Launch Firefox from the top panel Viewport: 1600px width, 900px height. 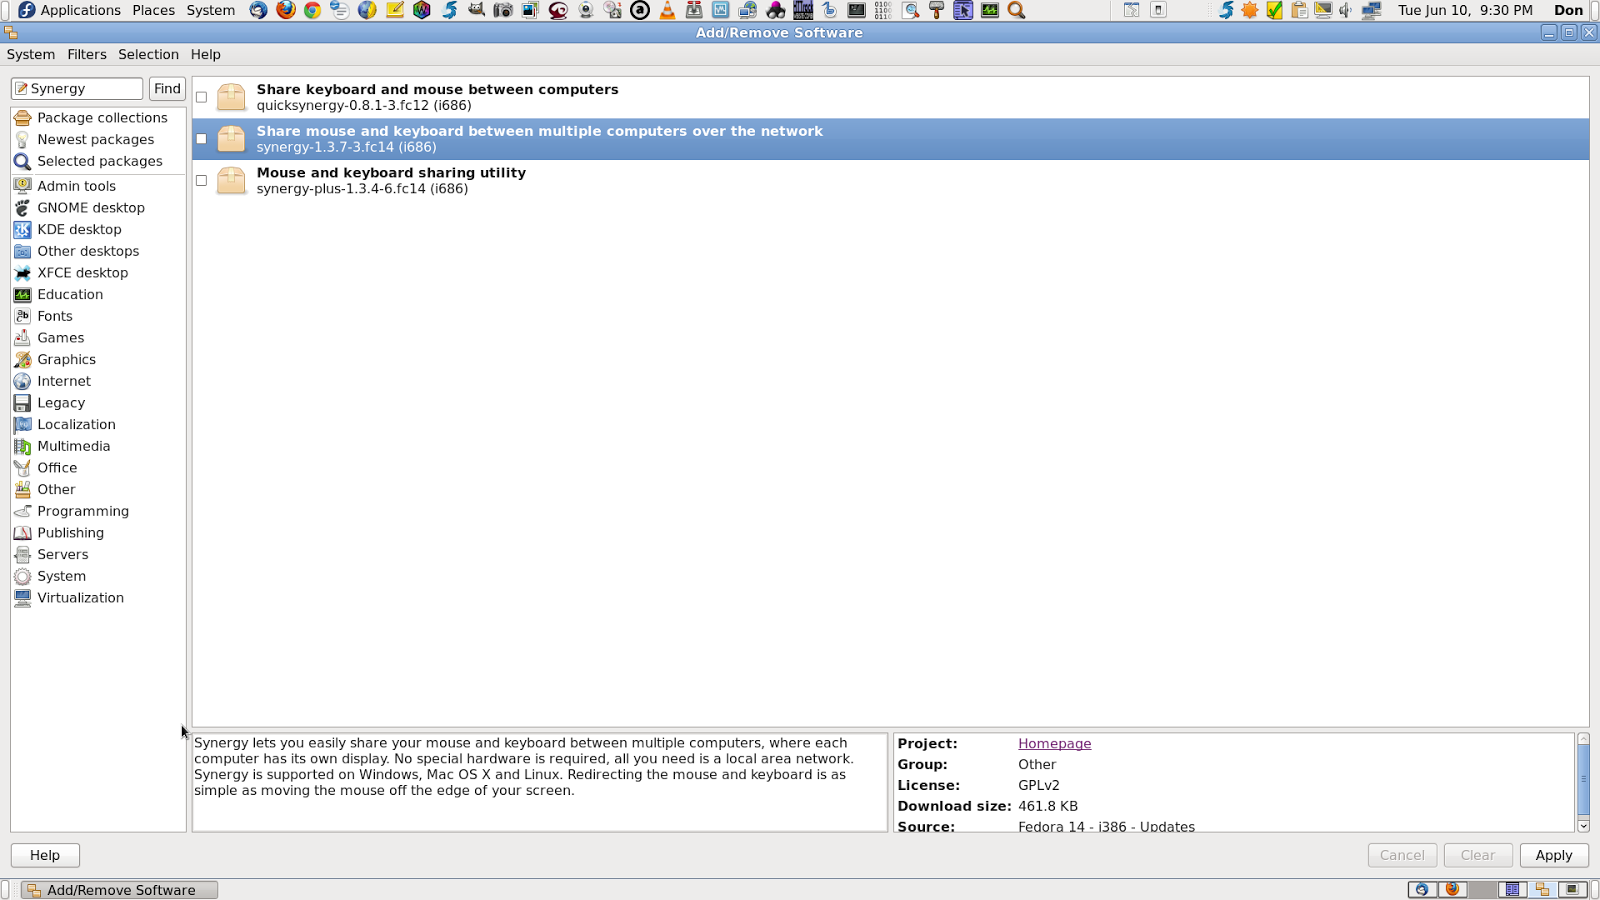coord(286,10)
